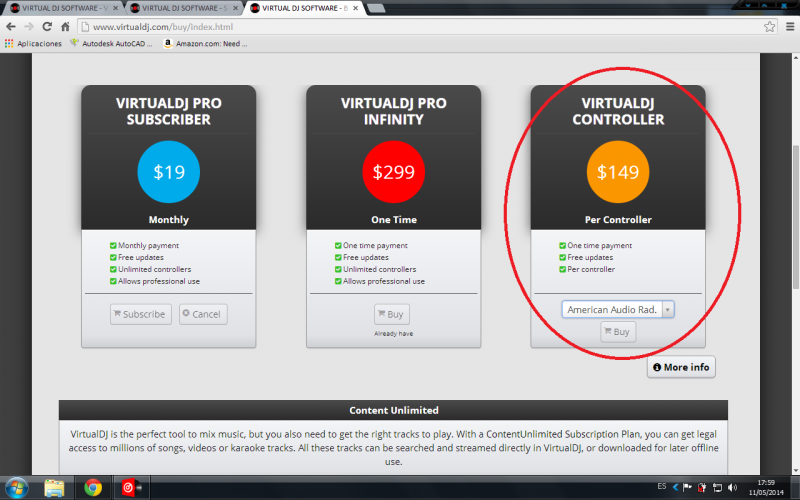This screenshot has height=500, width=800.
Task: Open the taskbar clock showing 17:59
Action: coord(766,488)
